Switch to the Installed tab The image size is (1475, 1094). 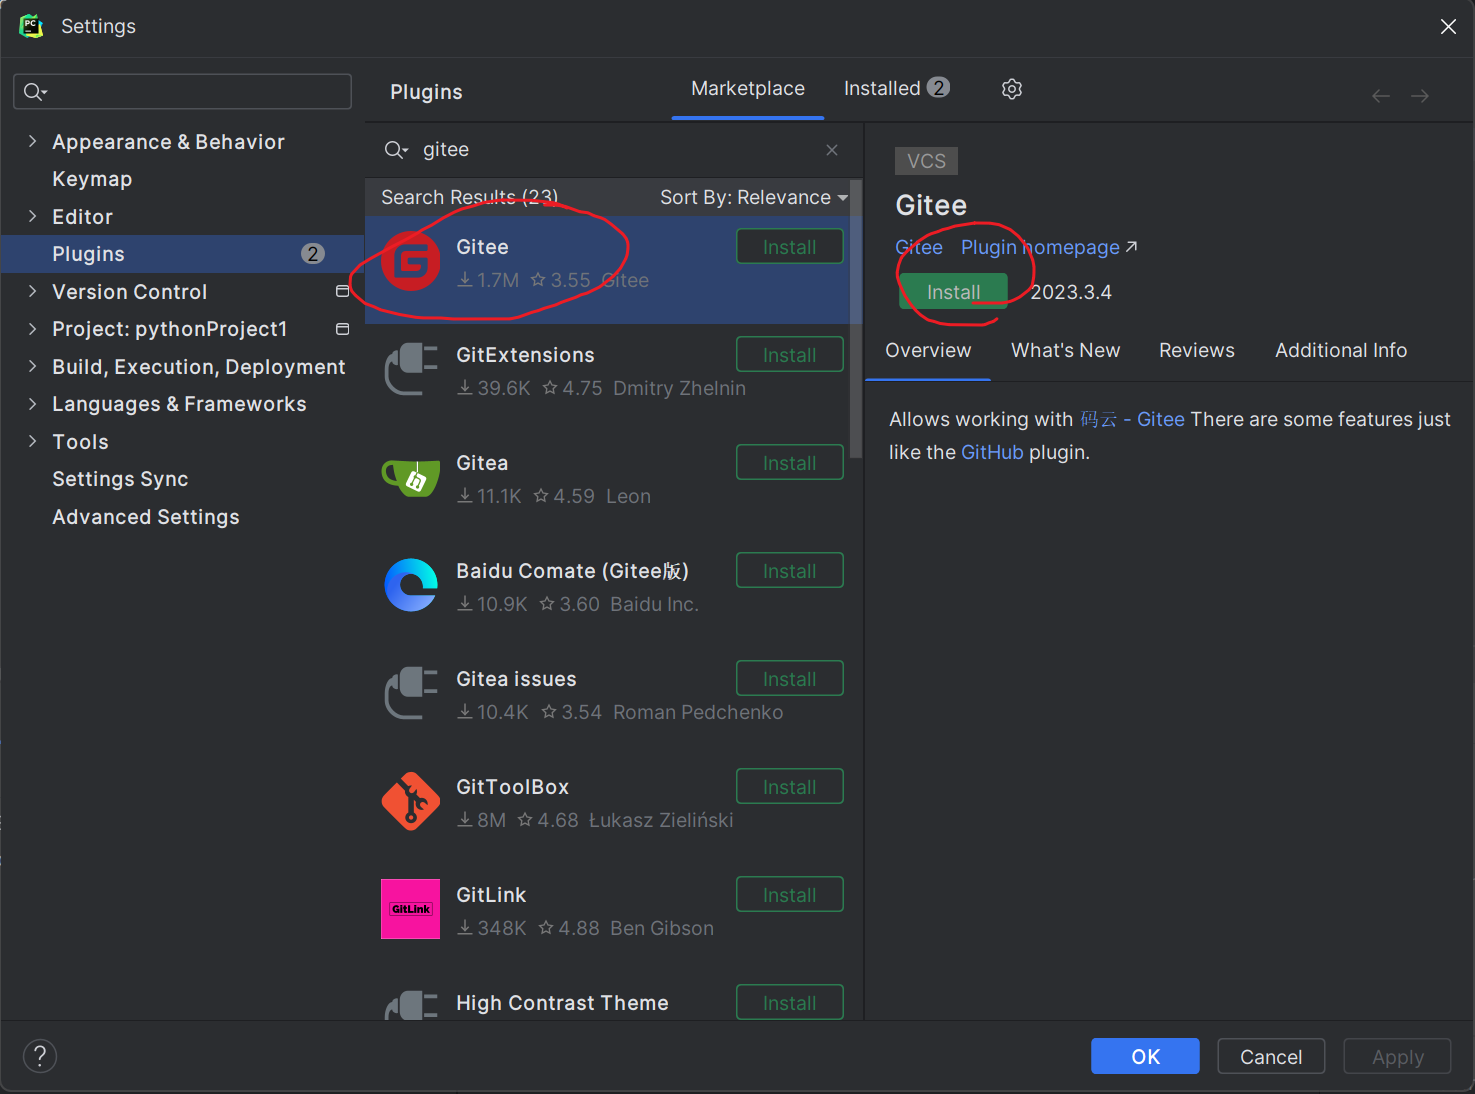896,89
